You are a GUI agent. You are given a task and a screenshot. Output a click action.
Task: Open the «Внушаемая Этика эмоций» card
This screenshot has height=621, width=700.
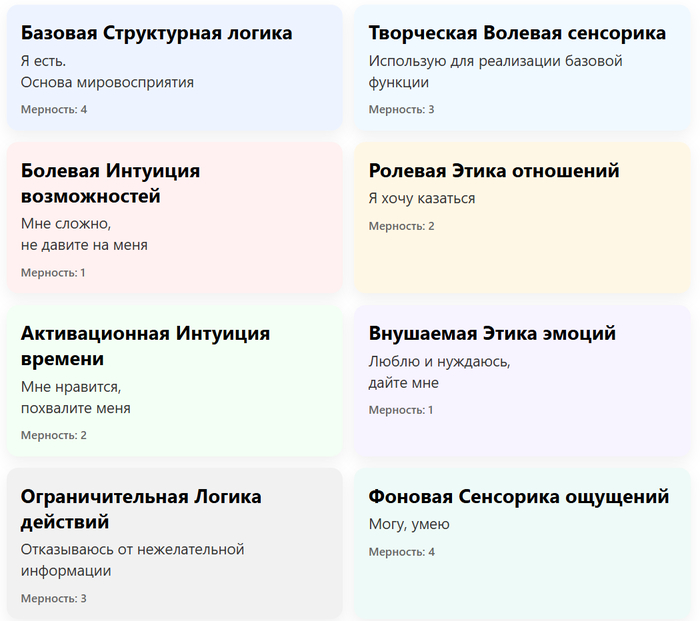click(492, 333)
